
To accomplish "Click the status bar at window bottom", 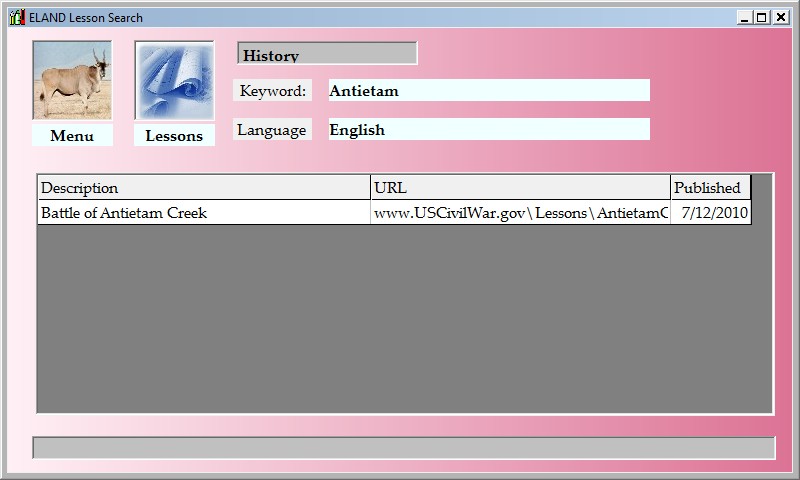I will [403, 448].
